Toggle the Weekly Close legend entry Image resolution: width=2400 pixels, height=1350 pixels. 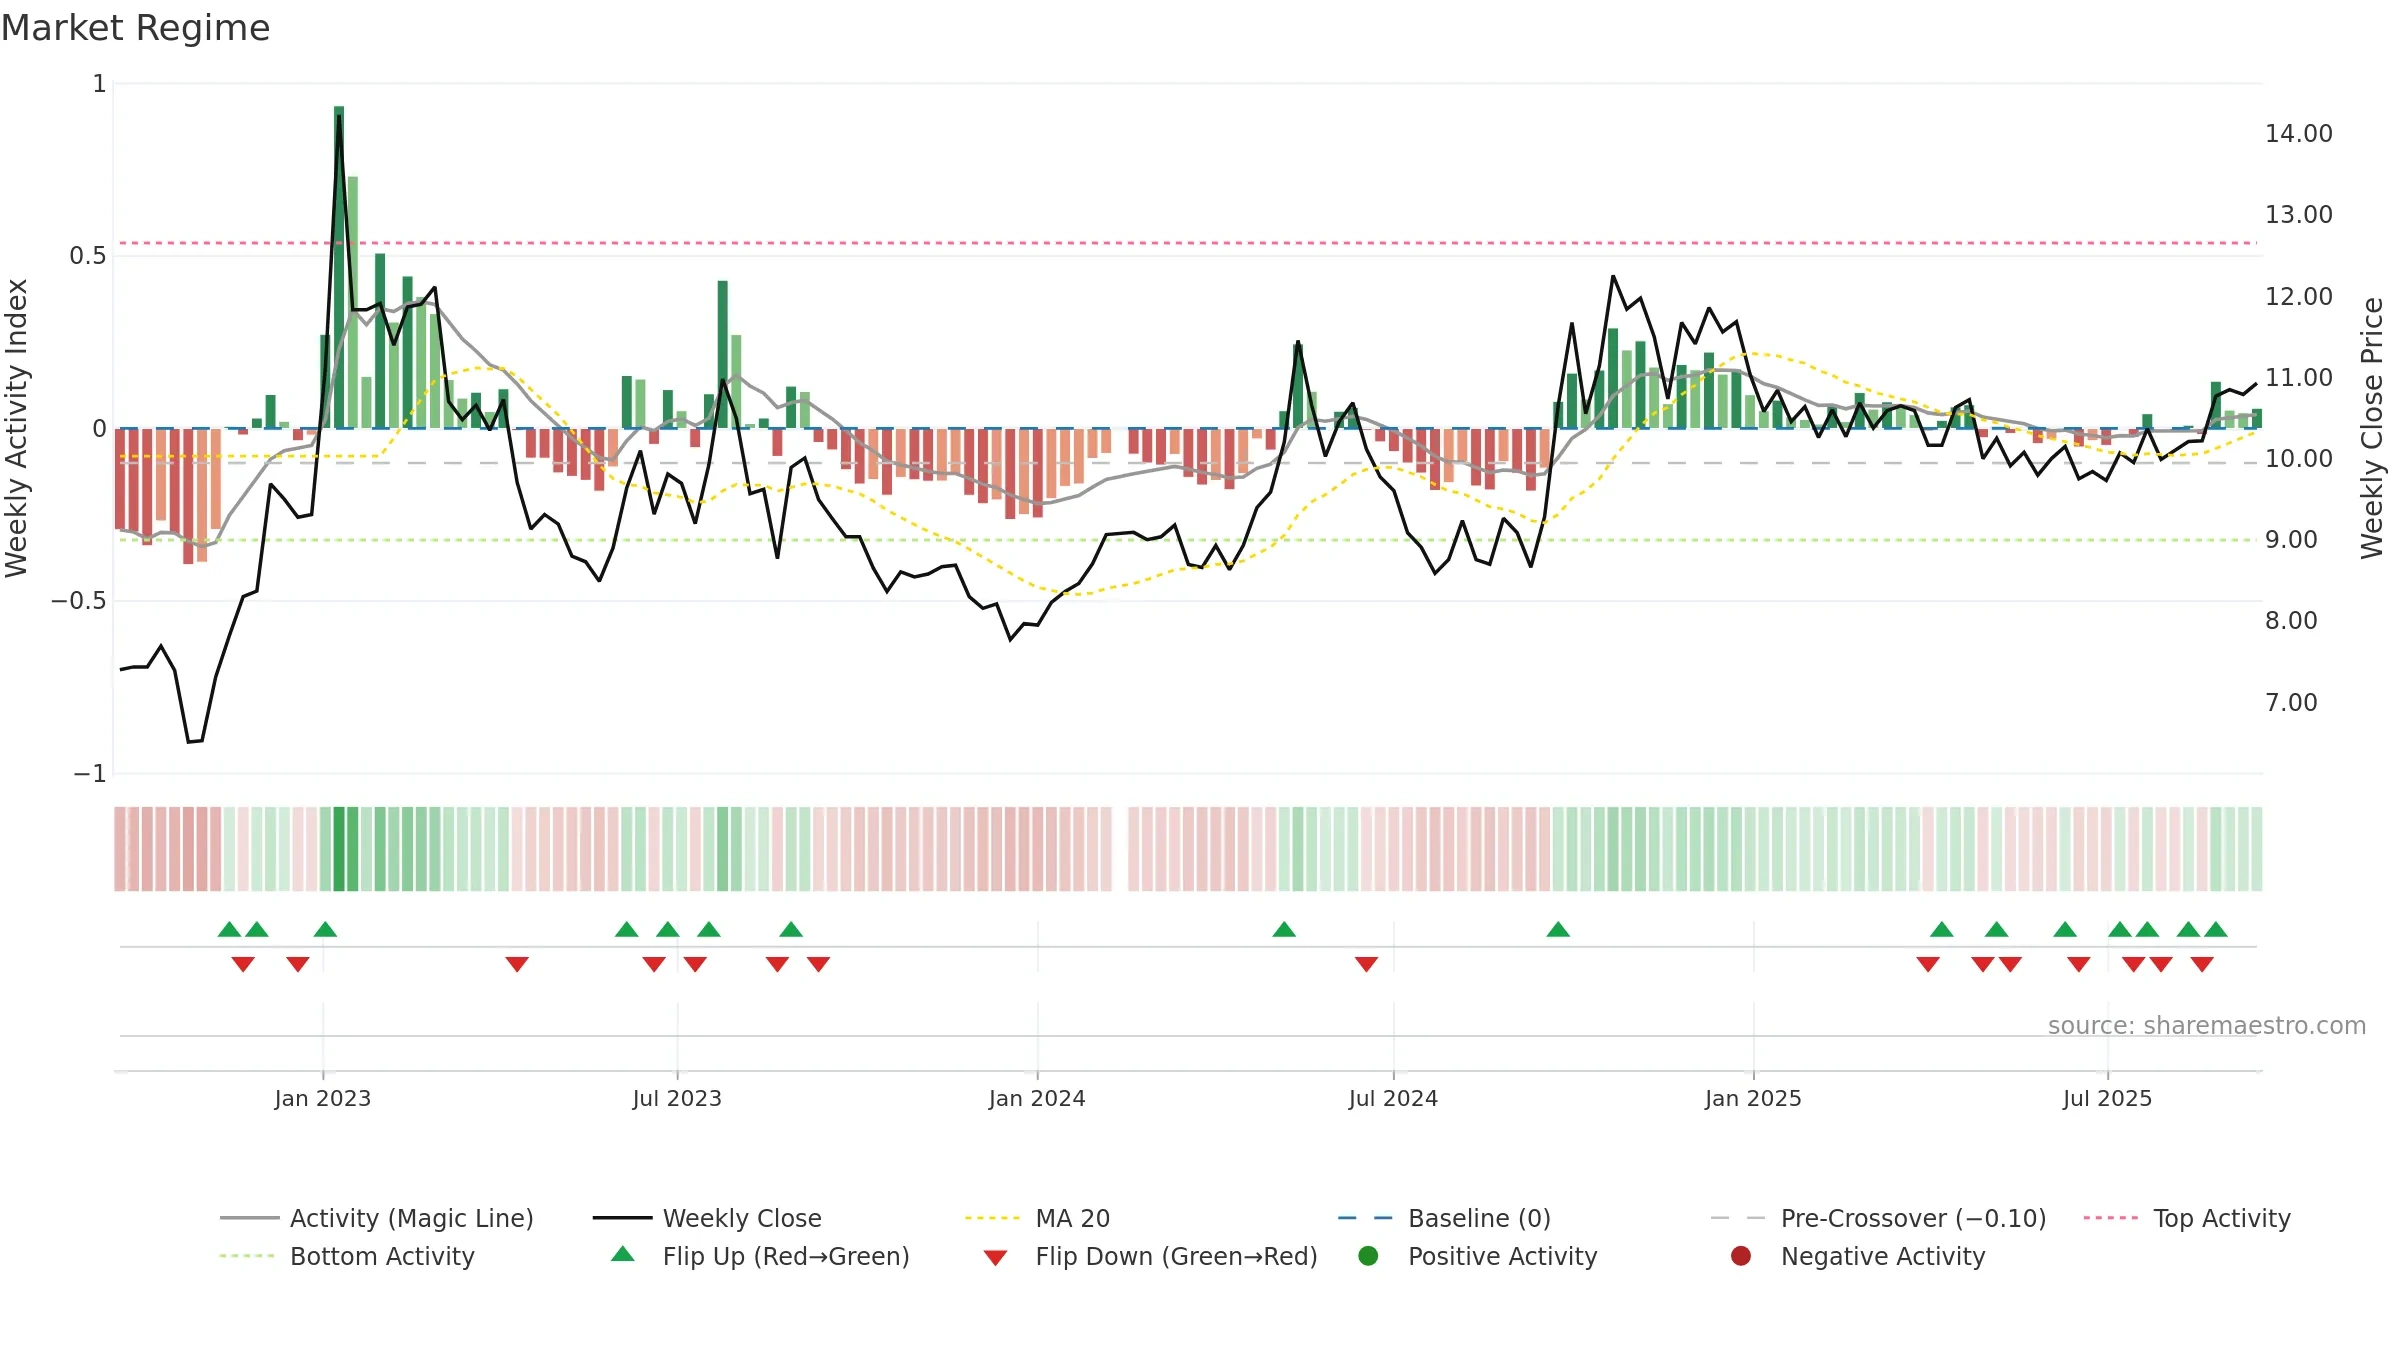point(707,1218)
